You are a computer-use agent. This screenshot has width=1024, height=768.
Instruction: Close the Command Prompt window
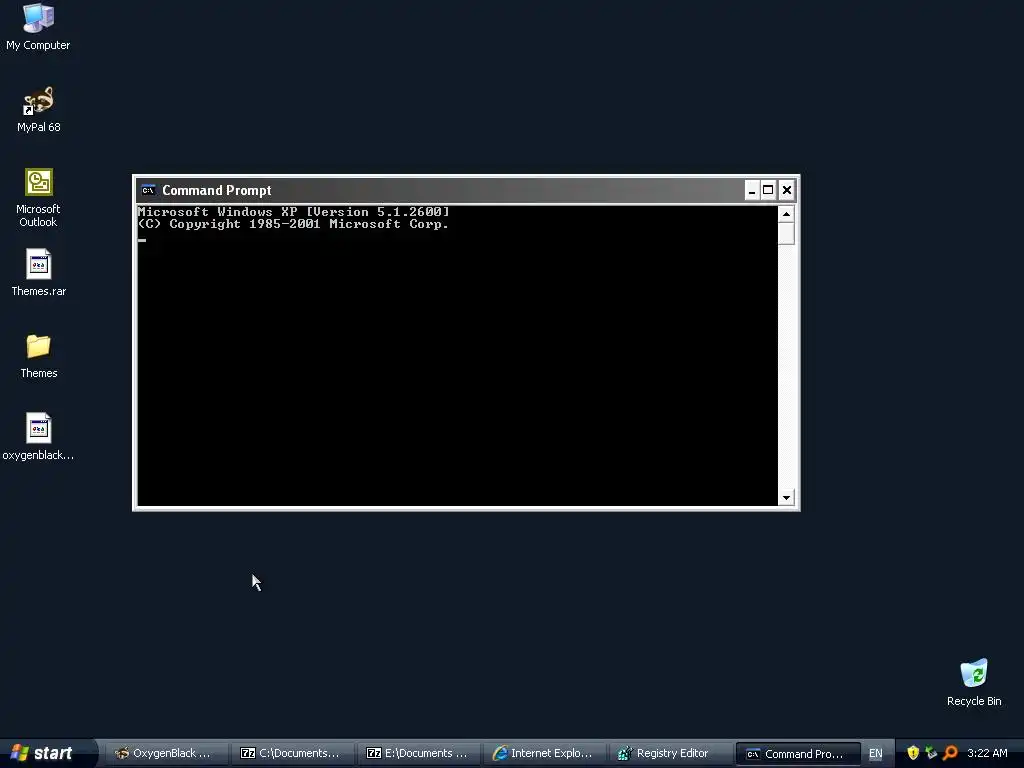787,190
